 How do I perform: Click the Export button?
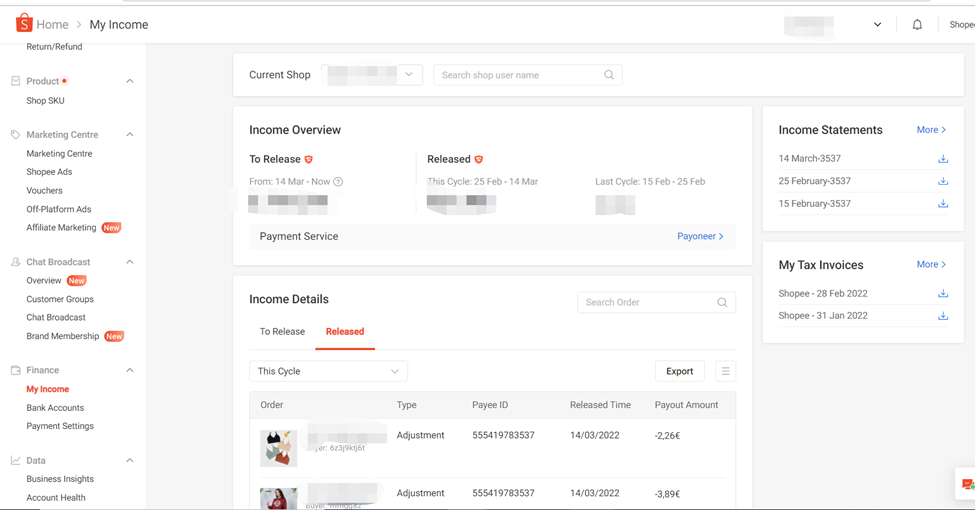(679, 371)
